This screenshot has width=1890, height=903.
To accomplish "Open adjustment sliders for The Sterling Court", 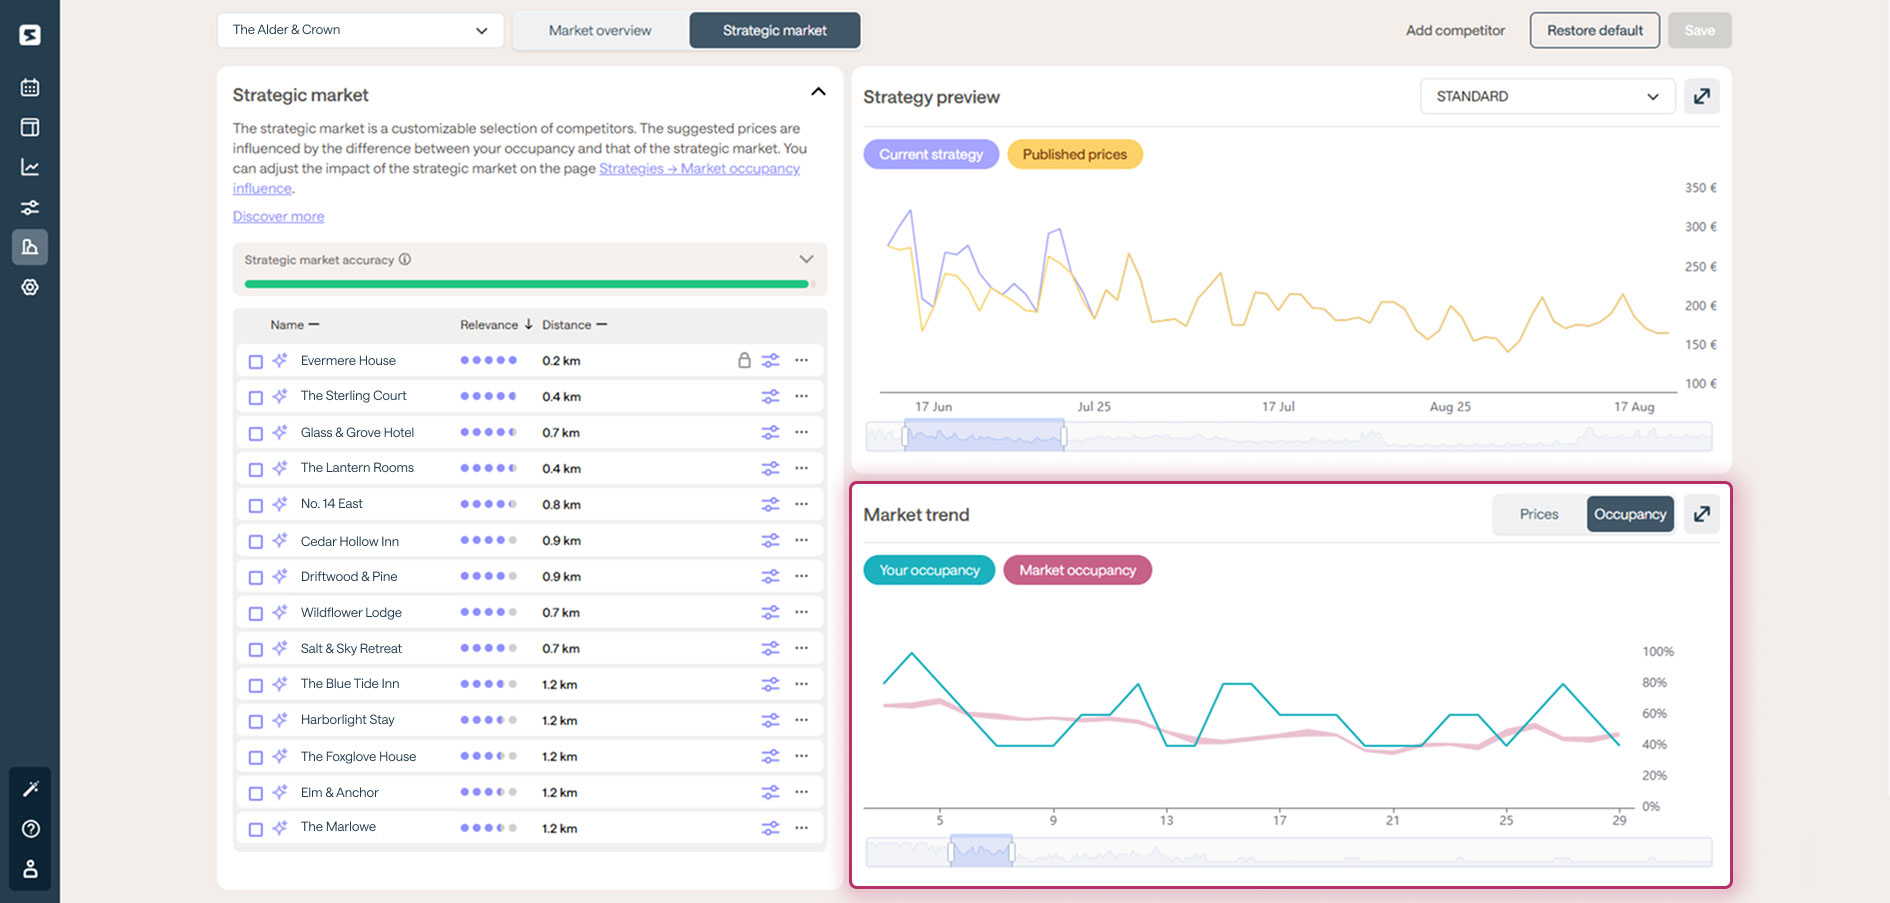I will (770, 396).
